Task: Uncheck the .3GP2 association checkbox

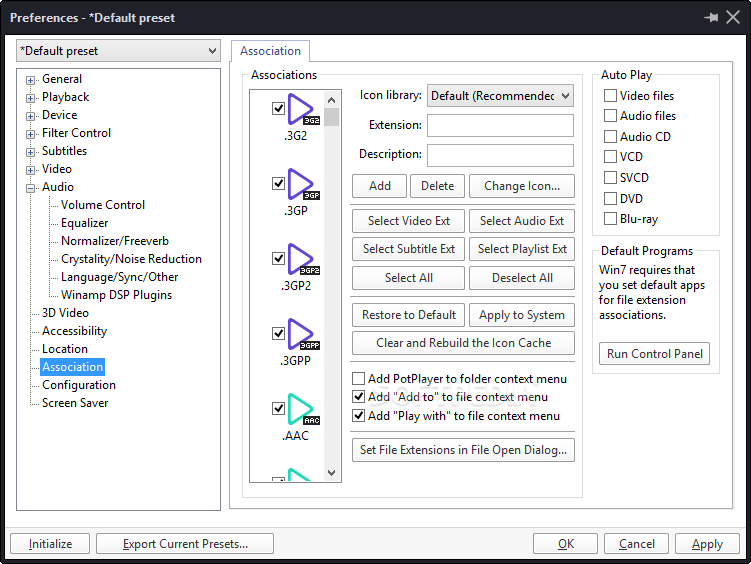Action: click(278, 259)
